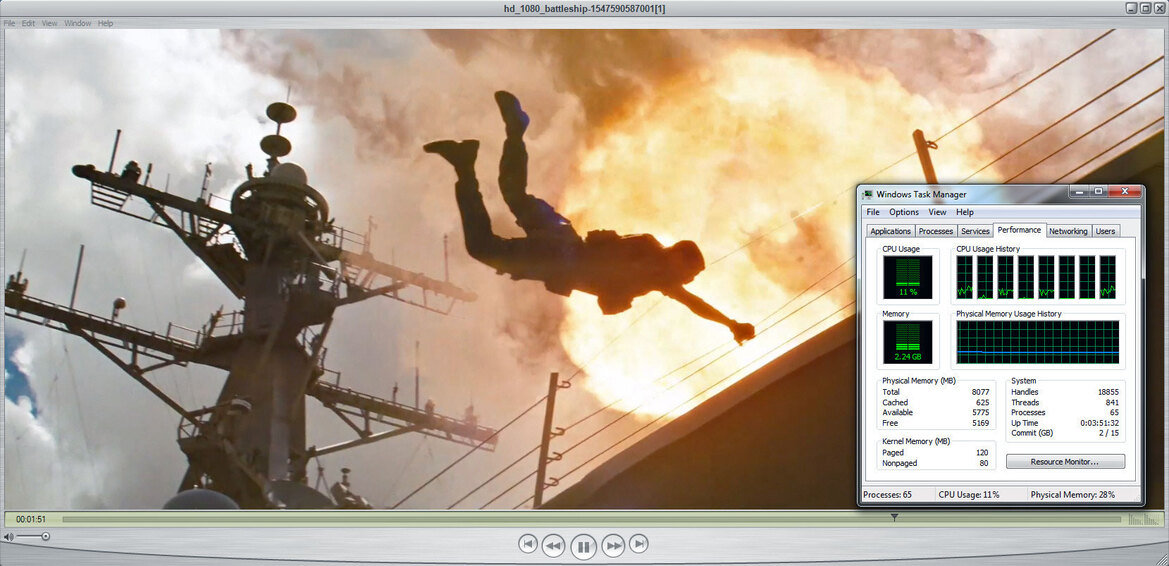Screen dimensions: 1169x566
Task: Open the QuickTime Window menu
Action: coord(78,23)
